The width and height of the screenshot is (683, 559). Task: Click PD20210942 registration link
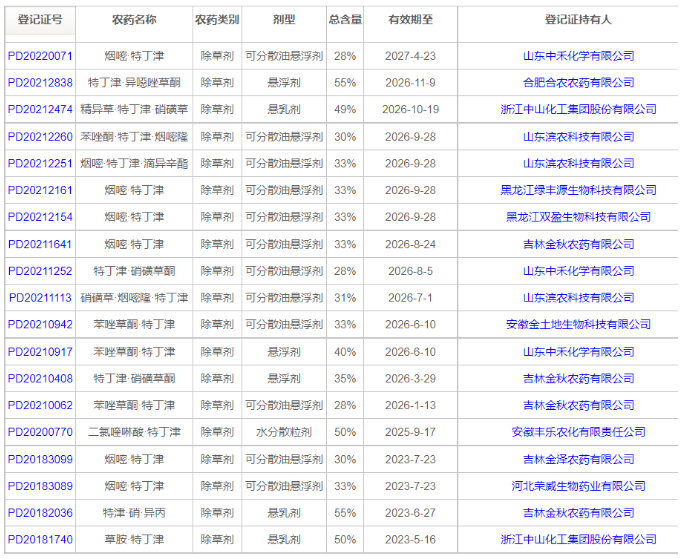(x=40, y=325)
